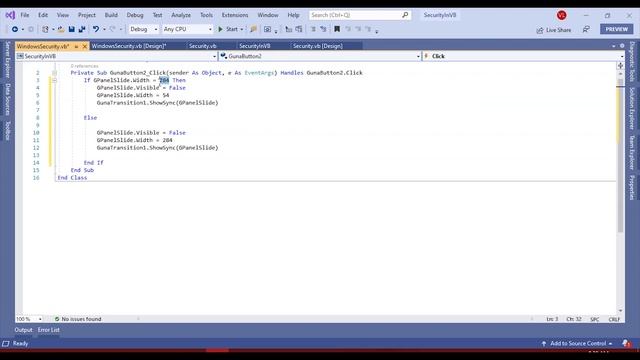Click the Visual Studio logo icon
This screenshot has height=360, width=640.
pyautogui.click(x=10, y=15)
